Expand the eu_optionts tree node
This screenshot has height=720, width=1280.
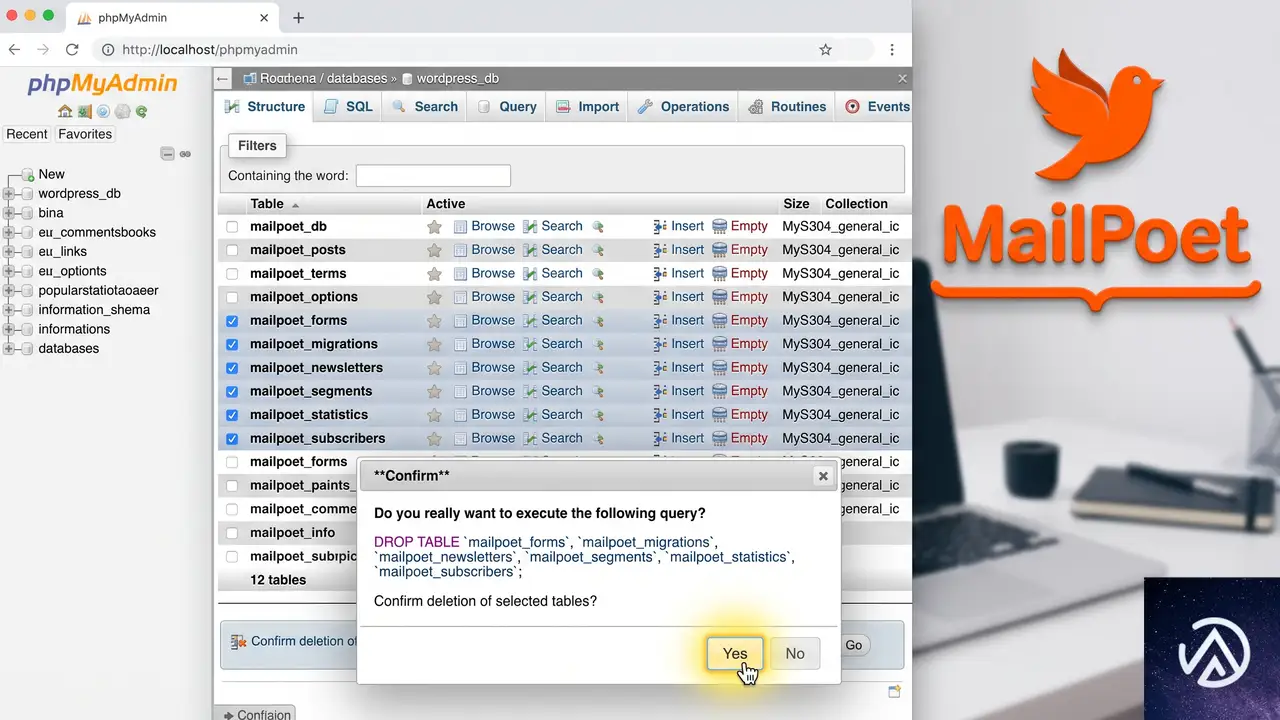[x=9, y=271]
